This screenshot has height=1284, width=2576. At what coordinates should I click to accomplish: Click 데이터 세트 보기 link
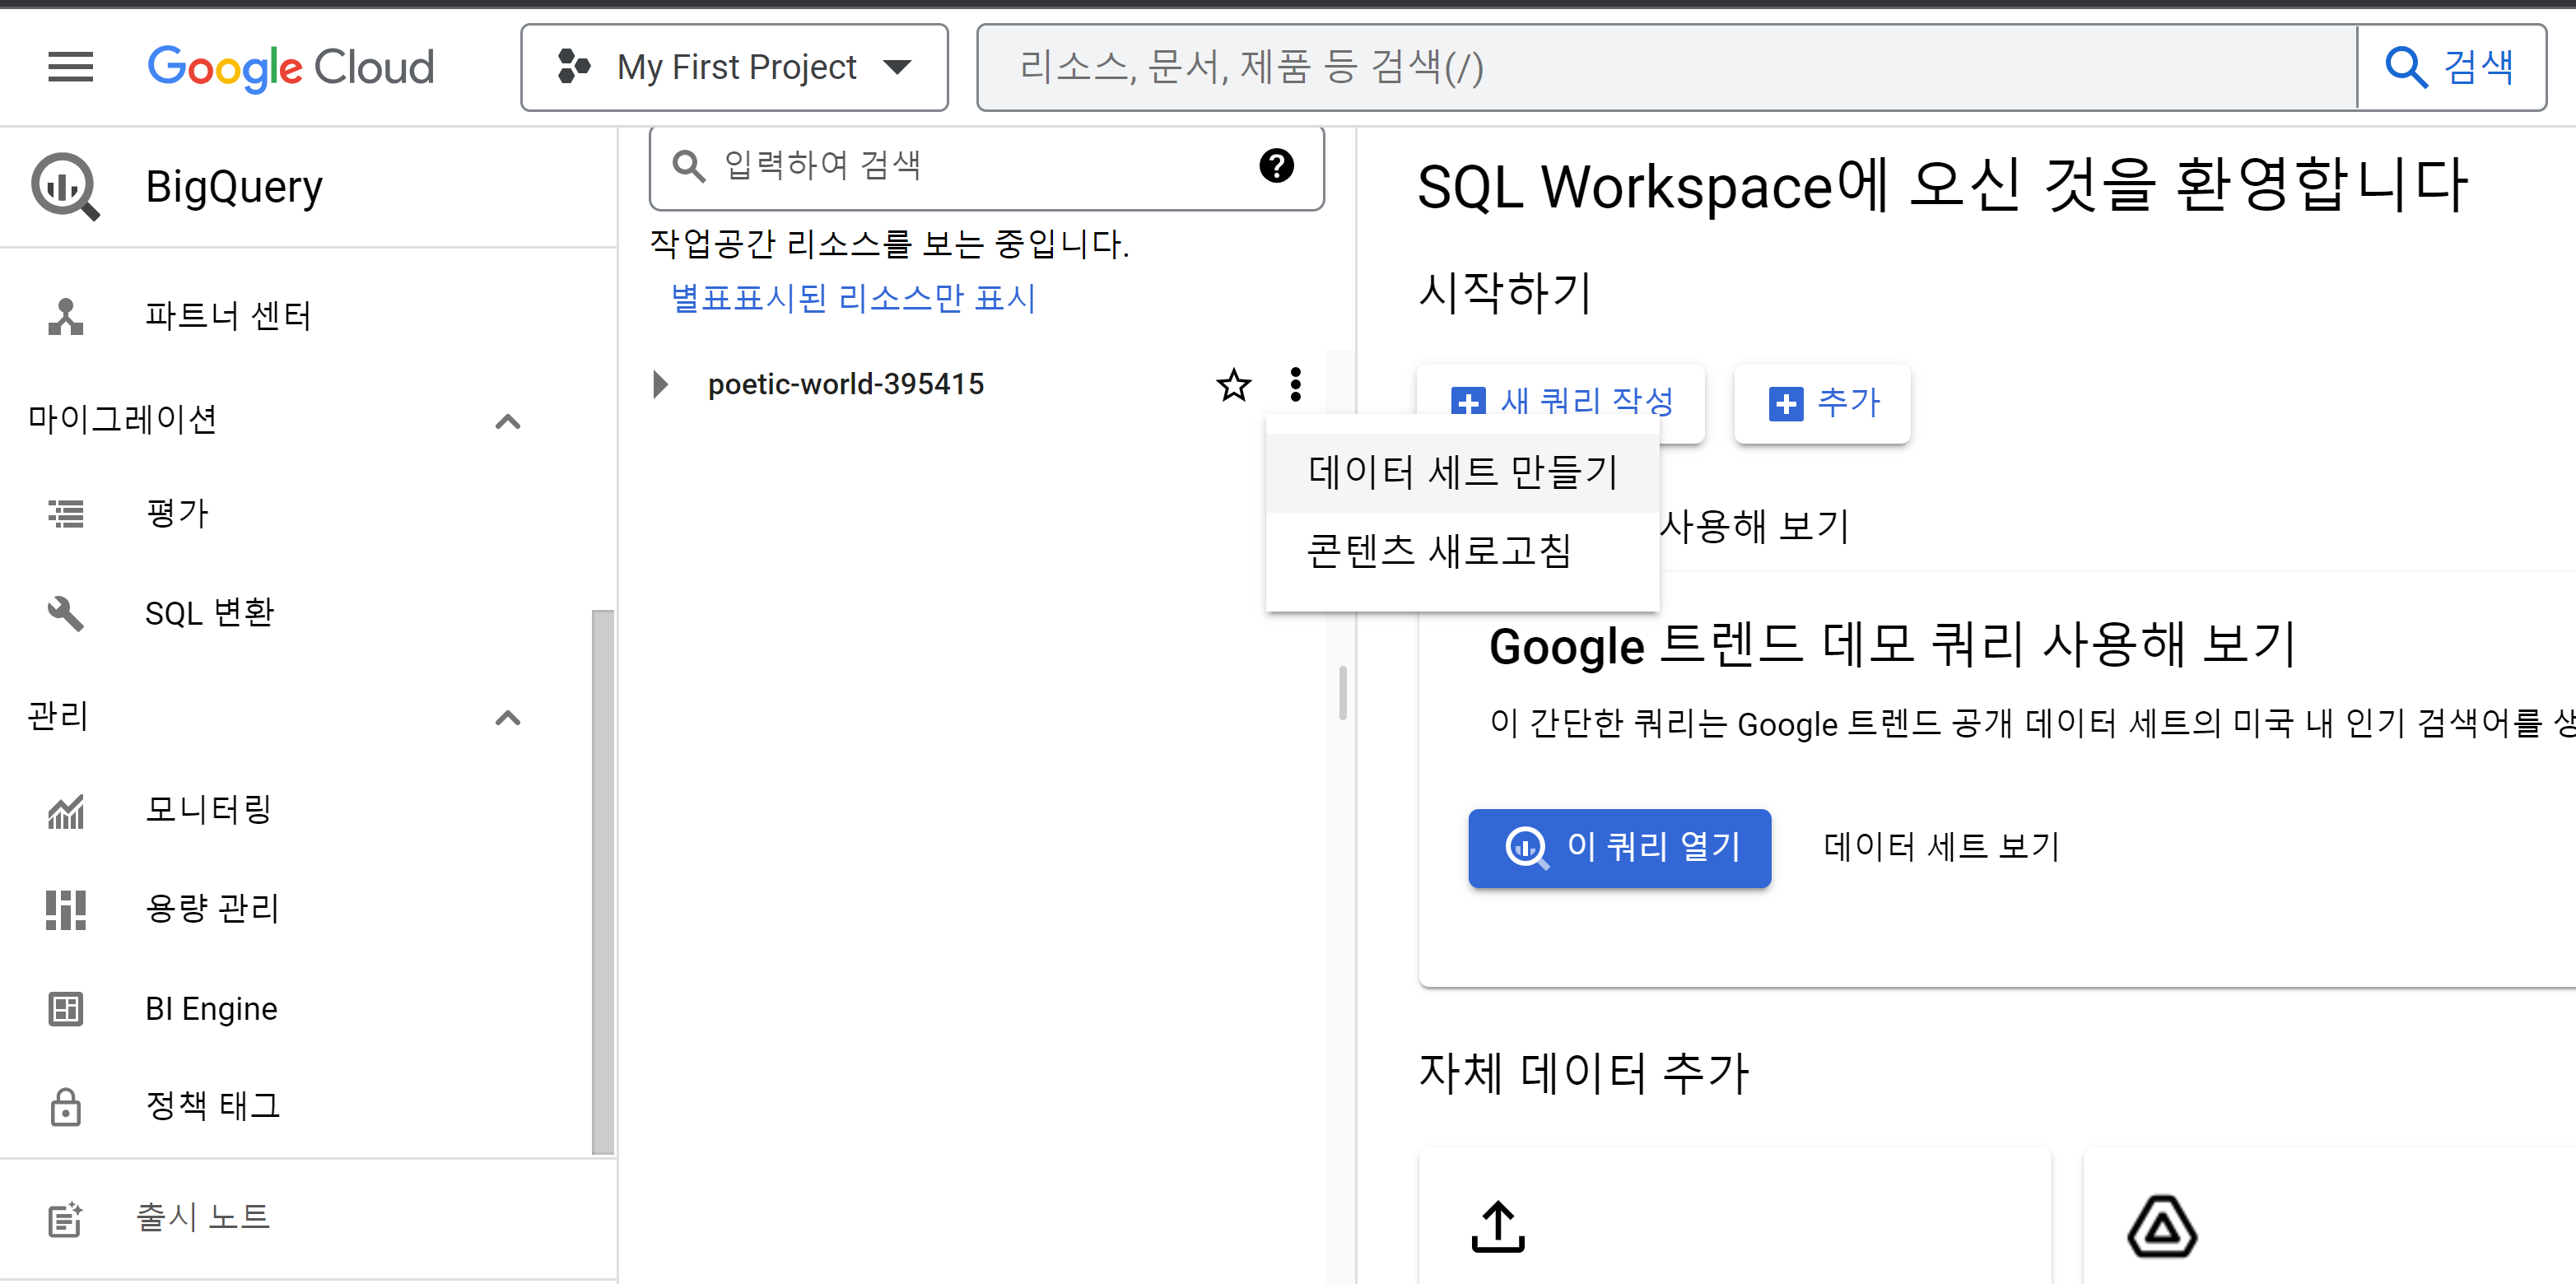pyautogui.click(x=1941, y=848)
